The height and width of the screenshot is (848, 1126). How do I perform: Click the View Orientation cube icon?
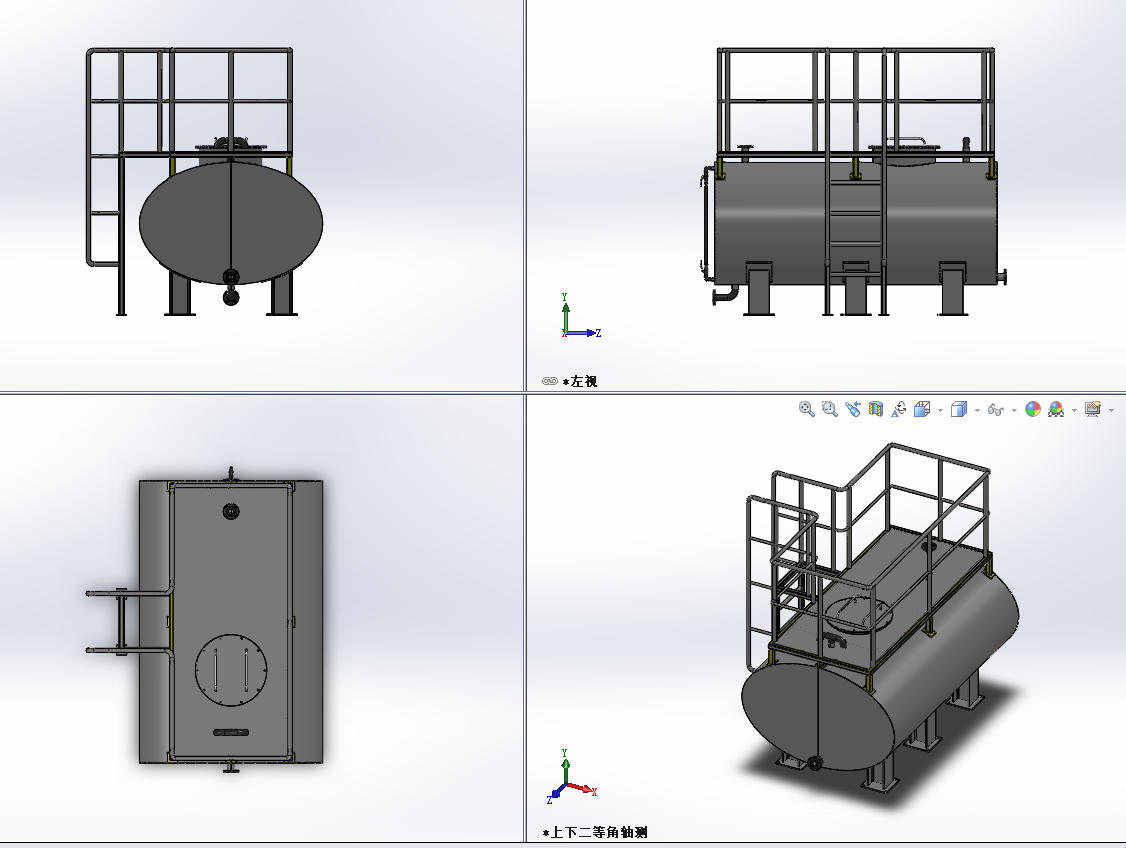(922, 409)
